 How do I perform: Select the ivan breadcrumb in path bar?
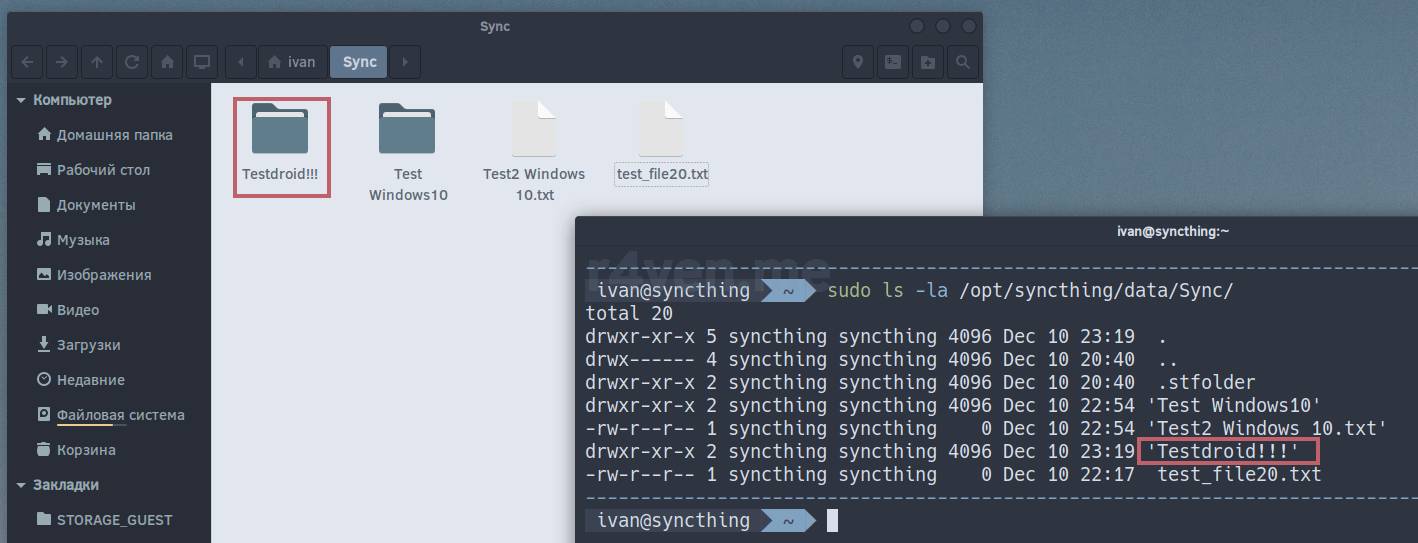tap(292, 62)
